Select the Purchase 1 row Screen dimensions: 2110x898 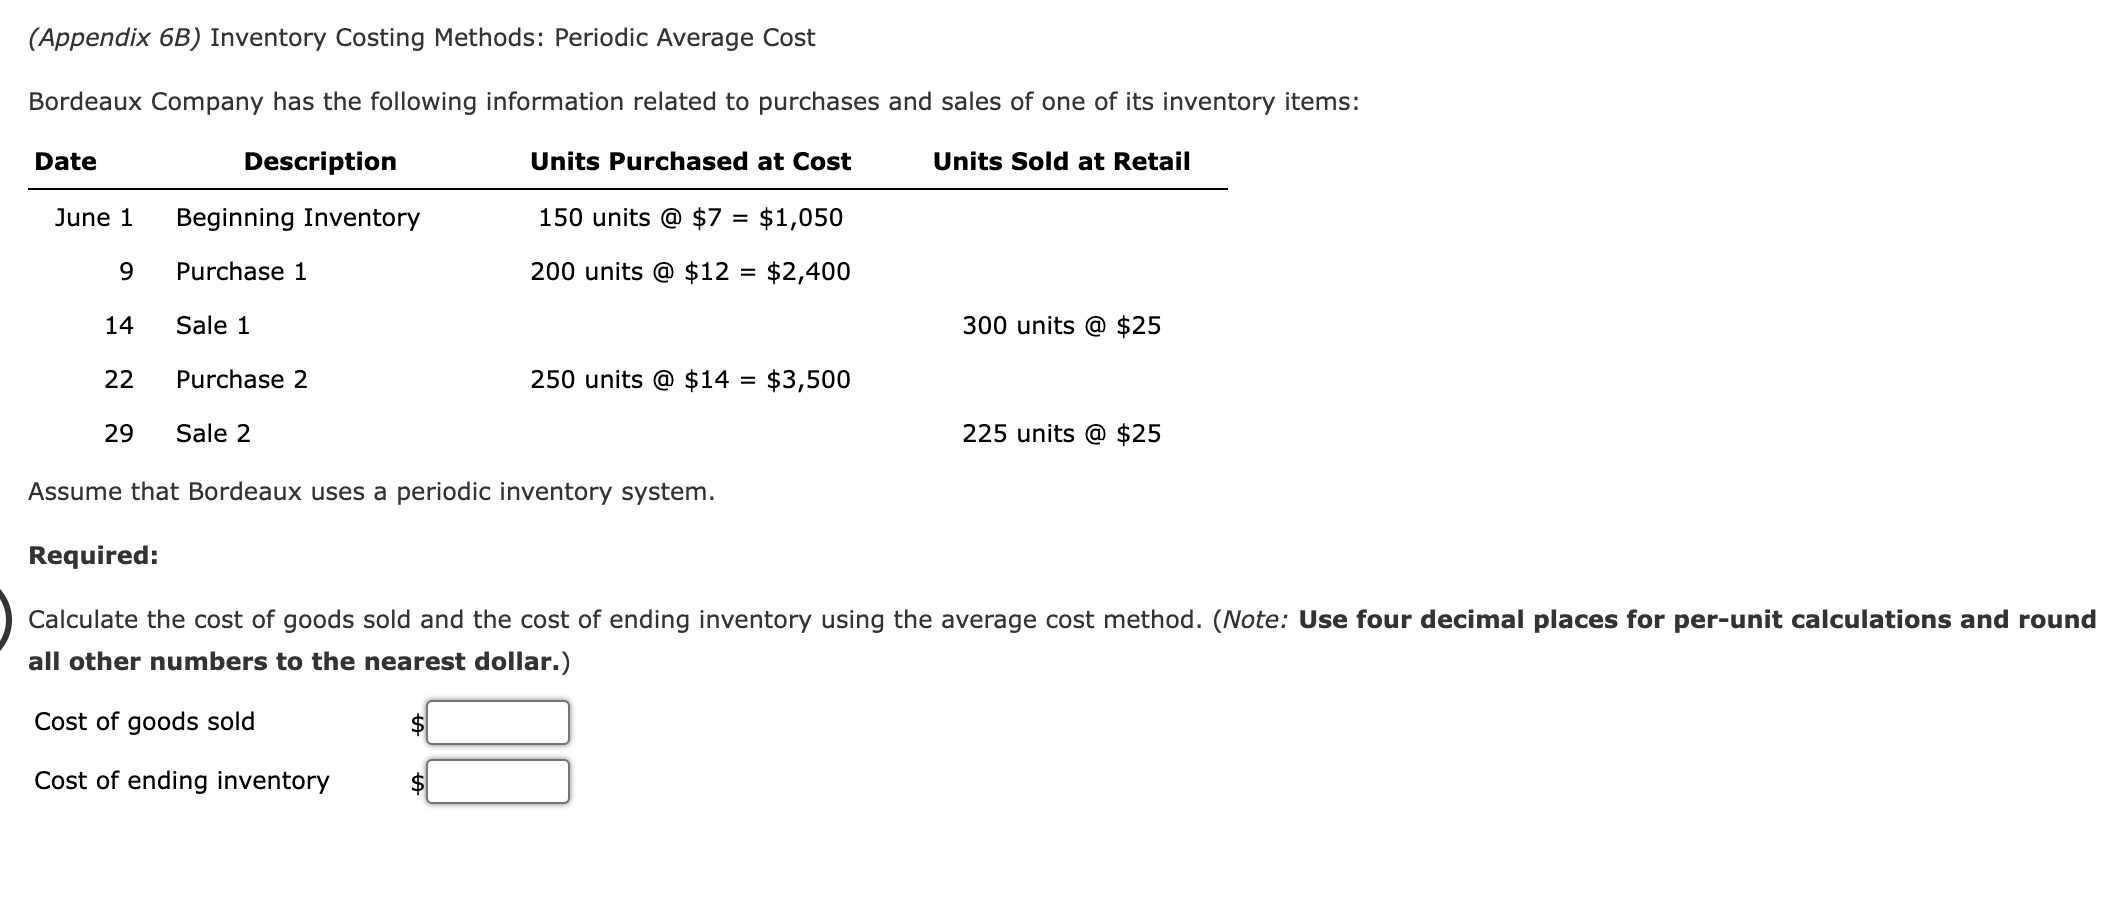[x=240, y=271]
